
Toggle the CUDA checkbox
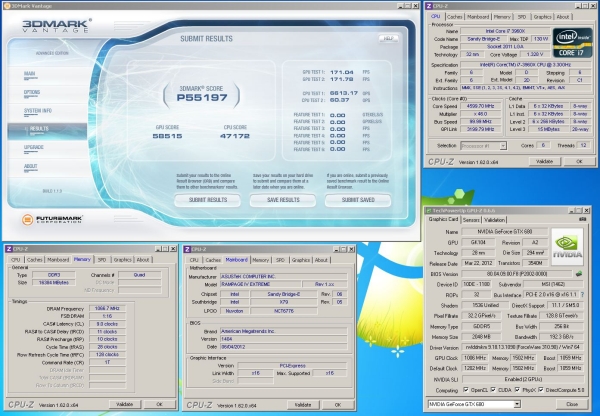tap(493, 390)
